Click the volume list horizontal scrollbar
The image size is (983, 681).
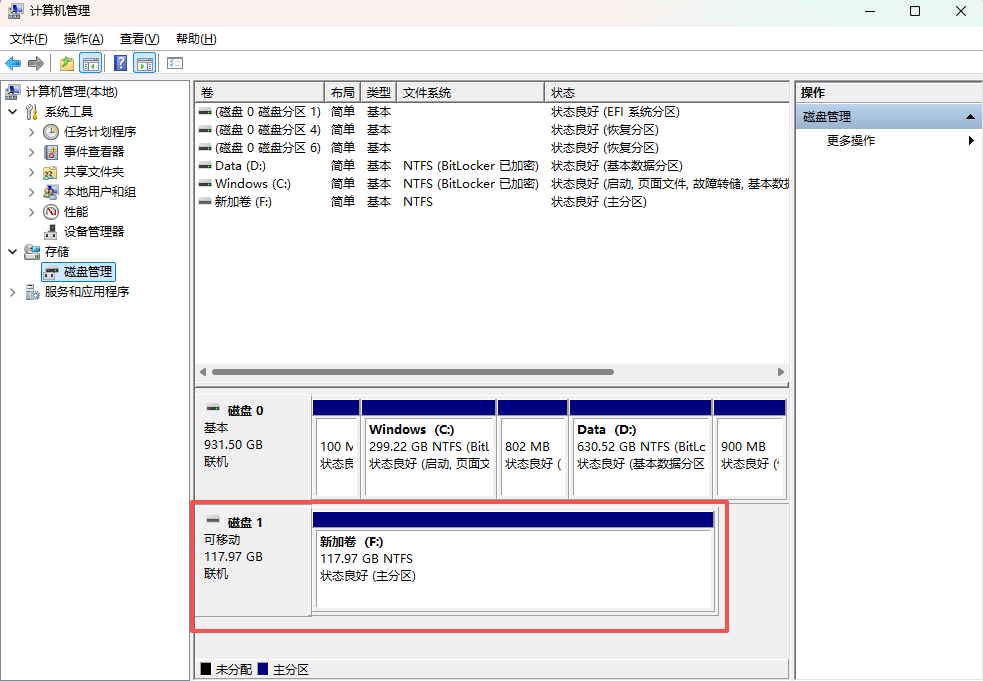(x=412, y=371)
